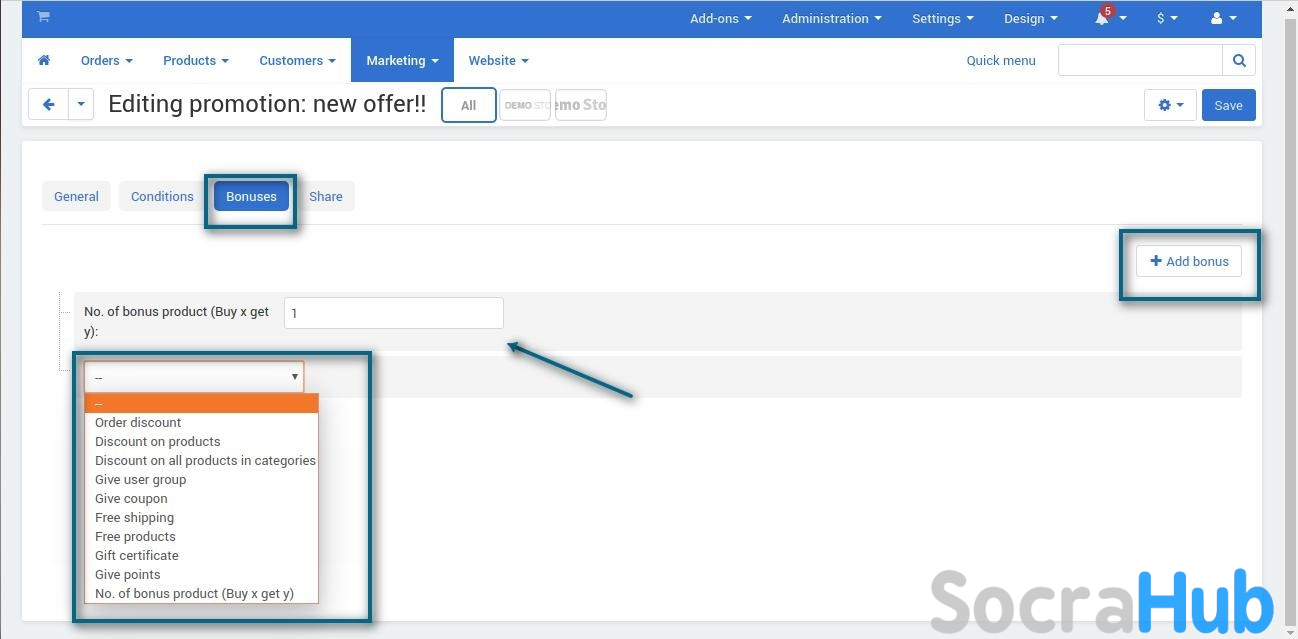
Task: Choose Give user group option
Action: click(201, 479)
